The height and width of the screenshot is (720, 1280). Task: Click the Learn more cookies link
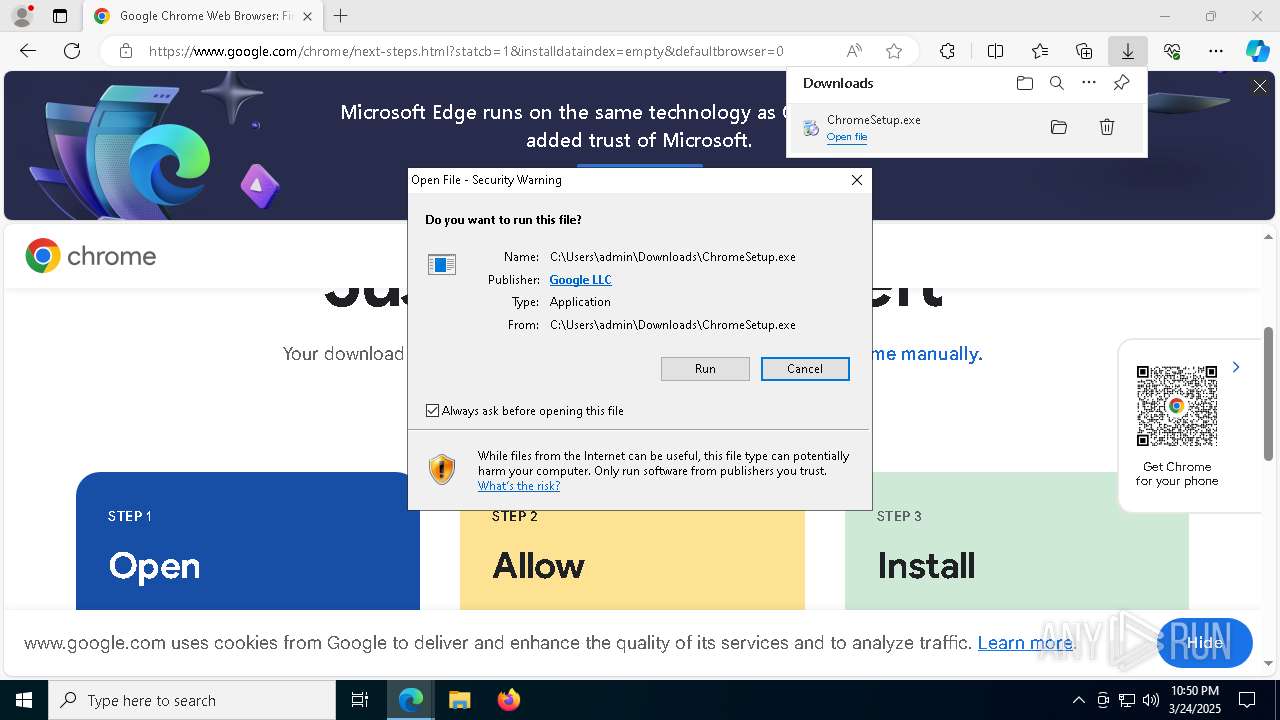pyautogui.click(x=1024, y=643)
